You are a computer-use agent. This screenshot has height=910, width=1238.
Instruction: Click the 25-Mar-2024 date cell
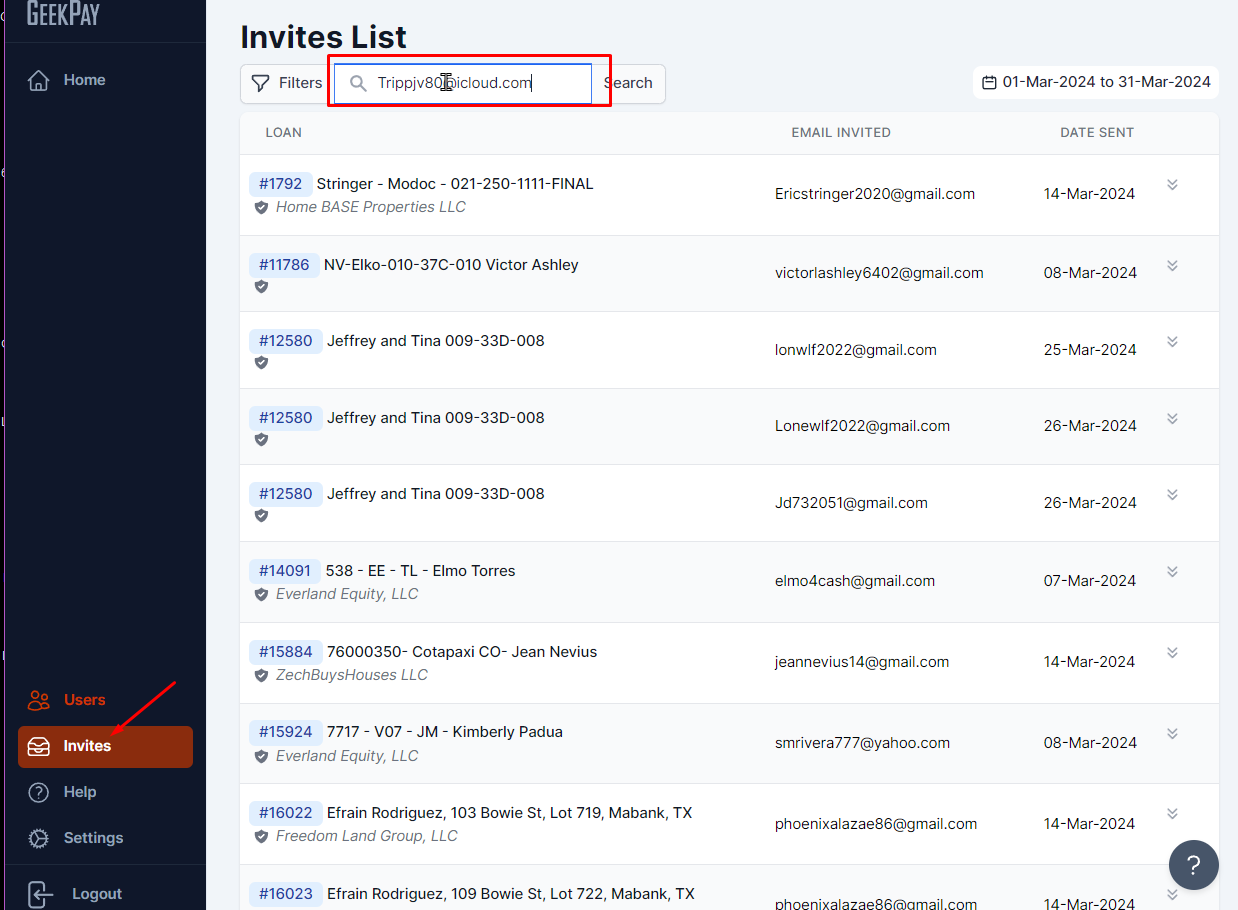tap(1090, 350)
